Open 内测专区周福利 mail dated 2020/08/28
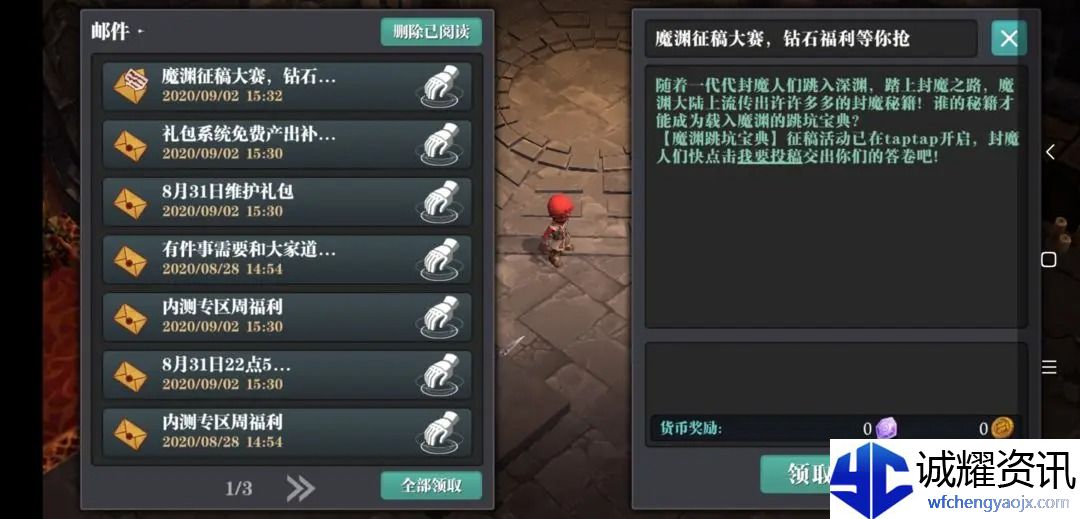Screen dimensions: 1080x519 pos(287,433)
